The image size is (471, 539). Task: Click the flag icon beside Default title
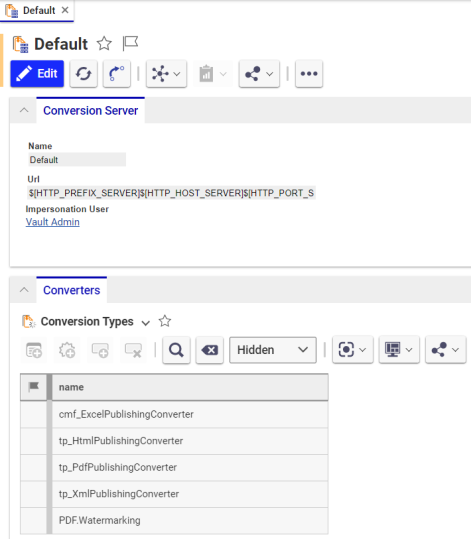tap(130, 44)
